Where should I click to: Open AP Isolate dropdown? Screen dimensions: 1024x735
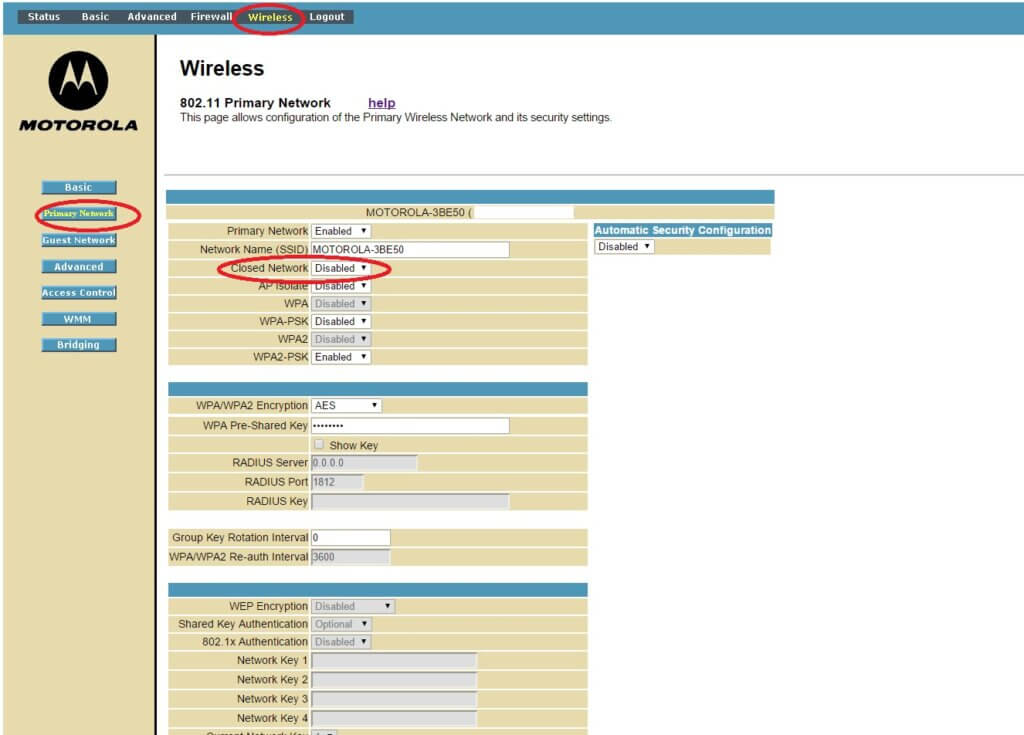[x=341, y=286]
